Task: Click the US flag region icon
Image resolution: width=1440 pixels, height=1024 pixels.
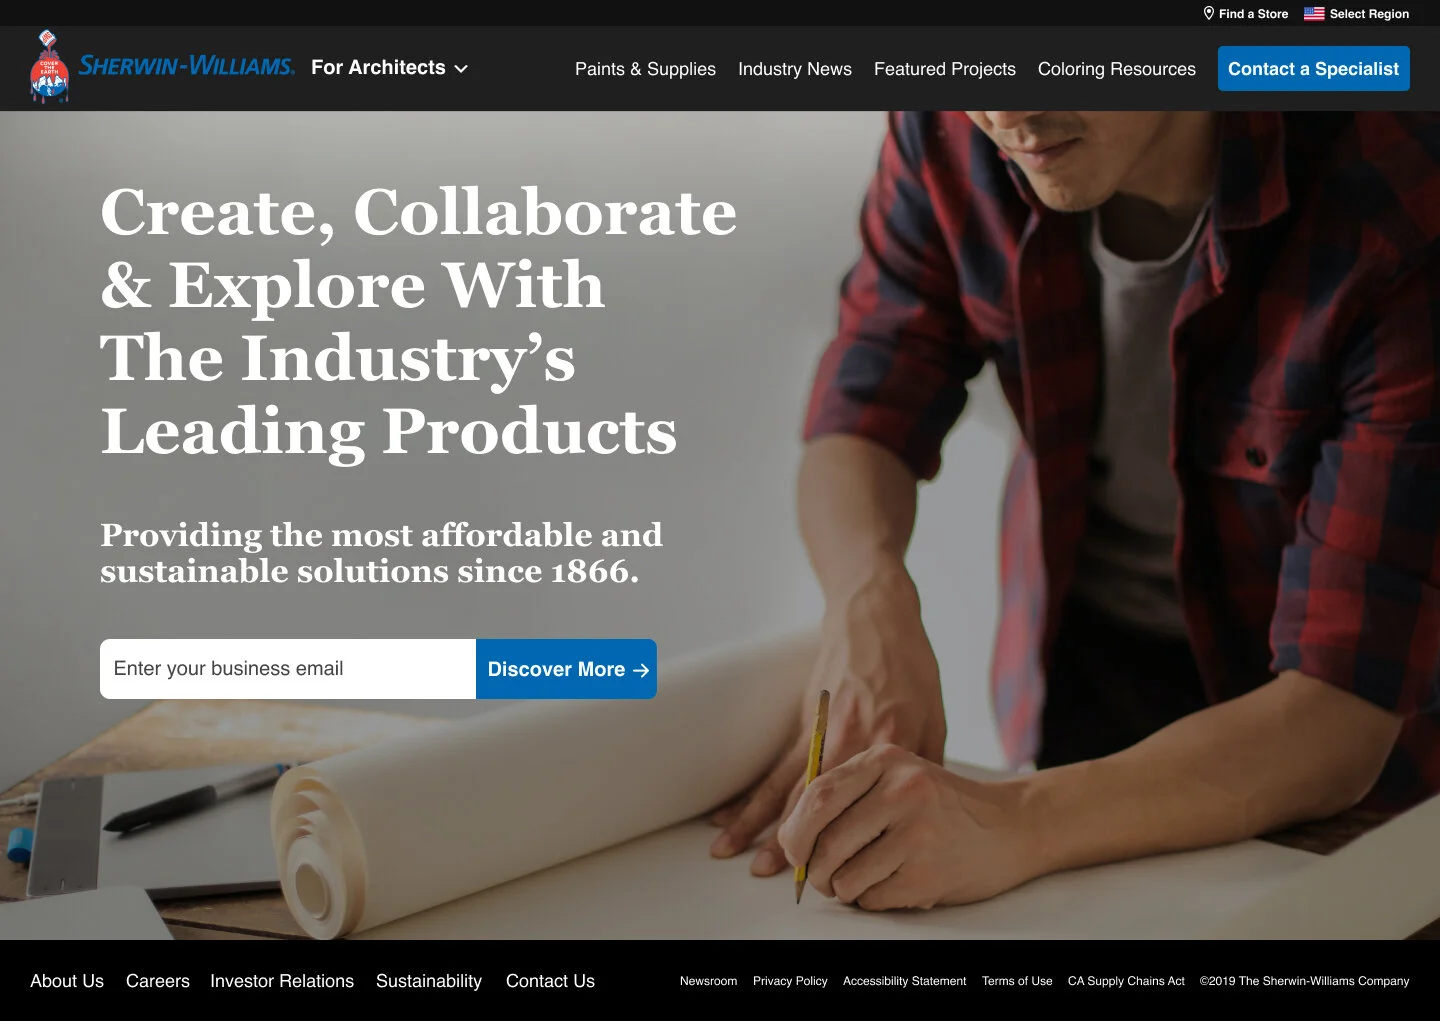Action: pos(1314,14)
